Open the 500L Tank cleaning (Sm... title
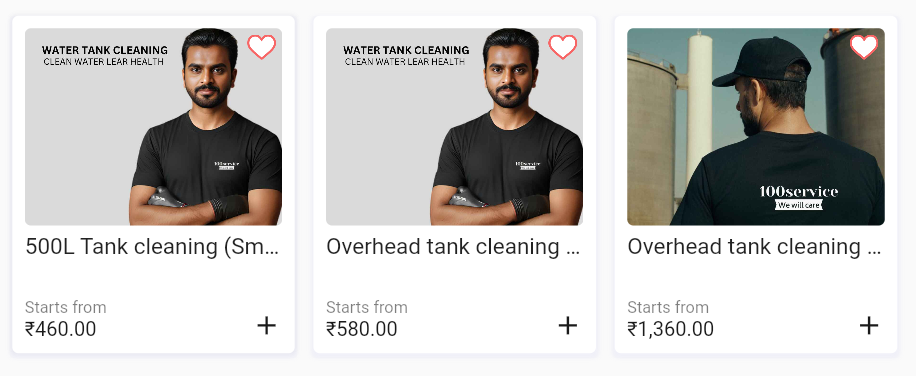916x376 pixels. [152, 247]
